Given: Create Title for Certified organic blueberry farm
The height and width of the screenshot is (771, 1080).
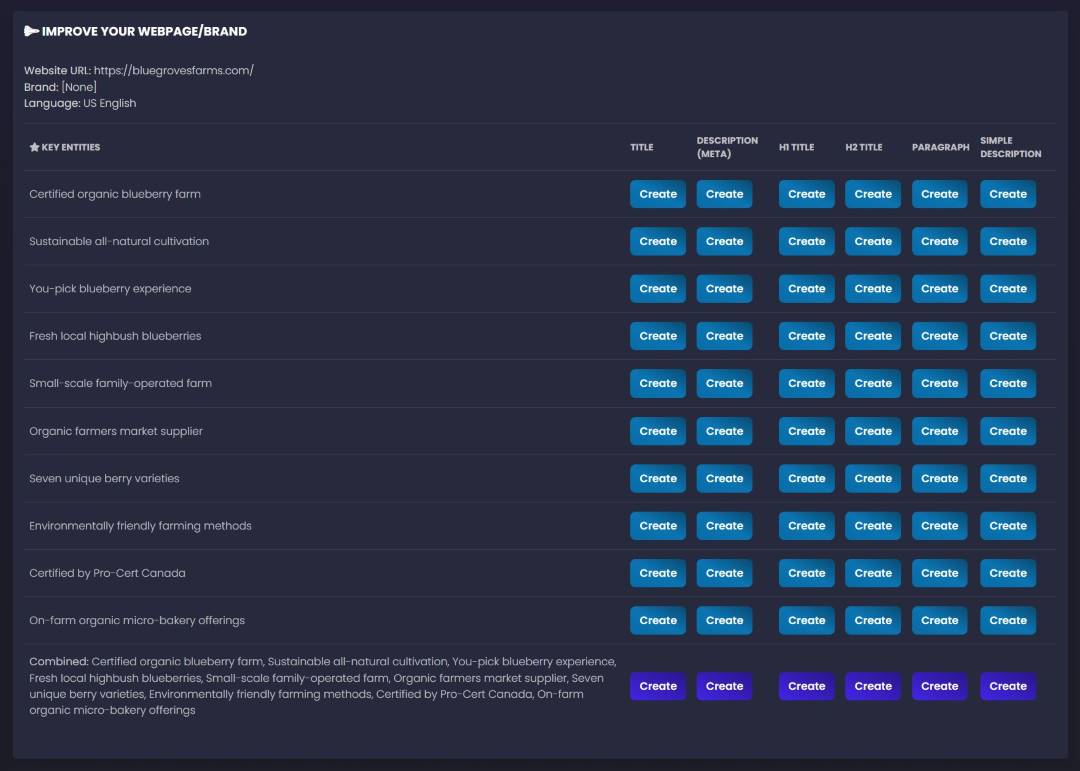Looking at the screenshot, I should click(657, 194).
